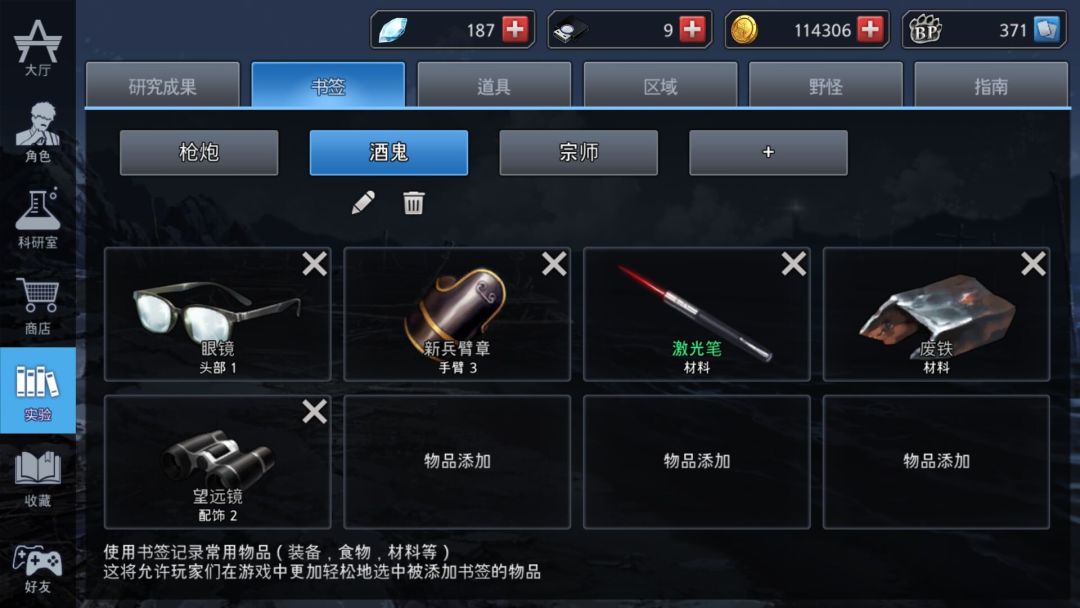Select the 宗师 bookmark preset
Screen dimensions: 1080x608
(579, 152)
